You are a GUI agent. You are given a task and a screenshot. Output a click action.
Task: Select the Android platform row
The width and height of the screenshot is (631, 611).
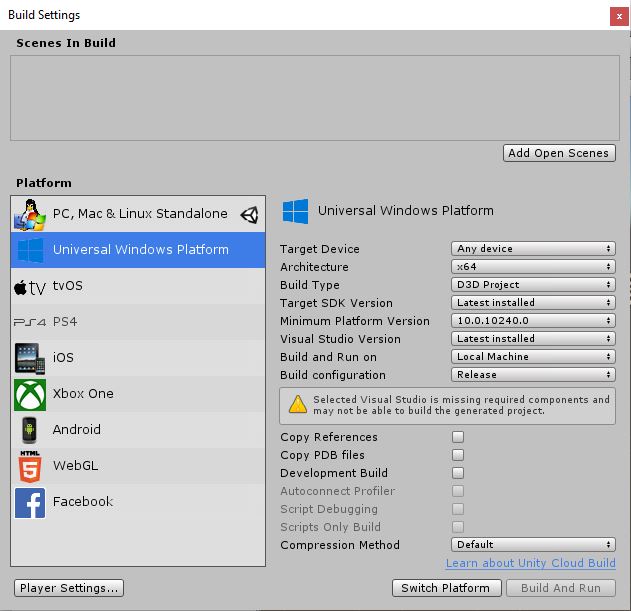pos(138,430)
